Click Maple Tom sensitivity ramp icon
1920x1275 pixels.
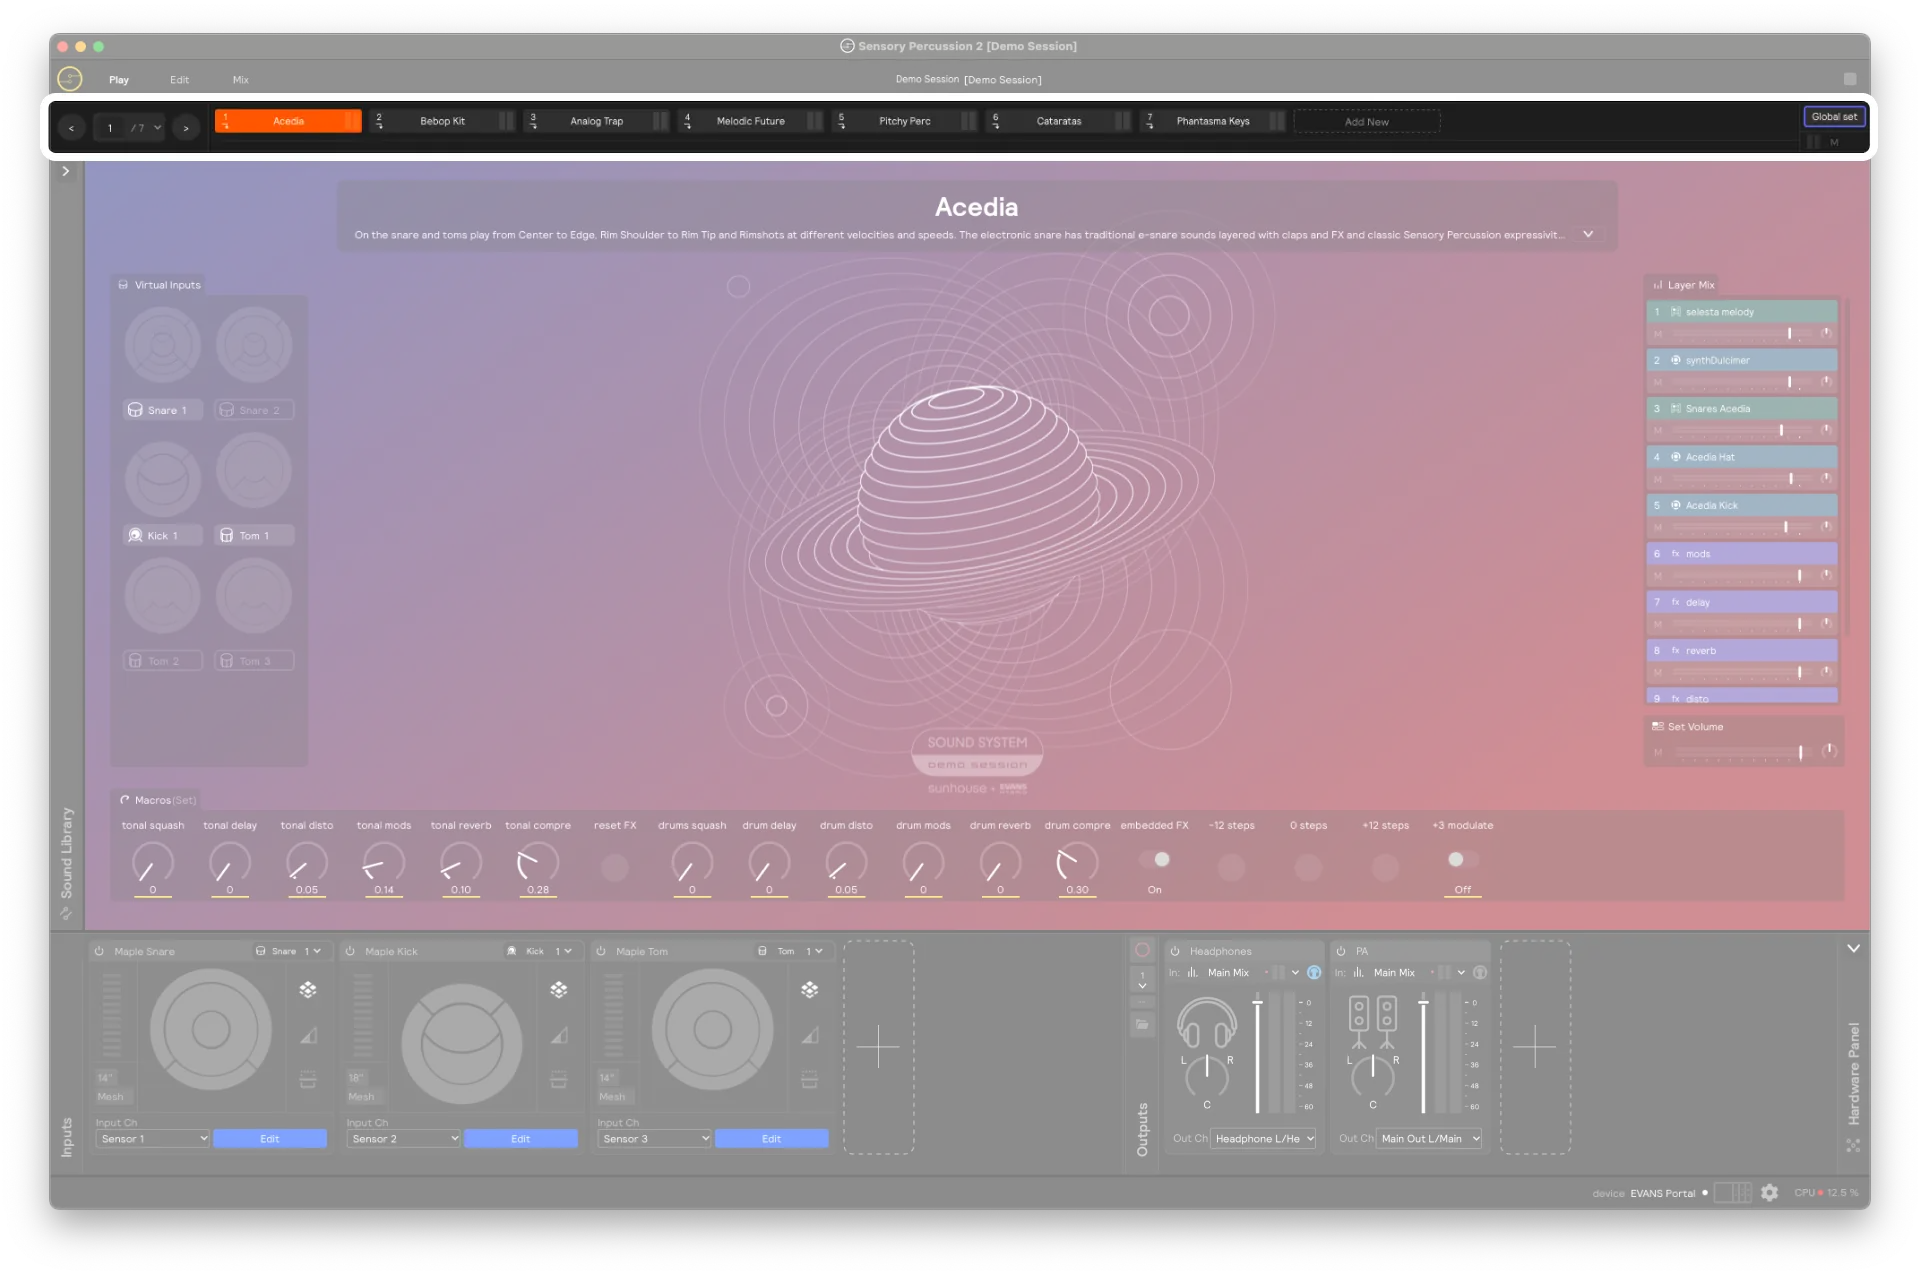pyautogui.click(x=810, y=1035)
